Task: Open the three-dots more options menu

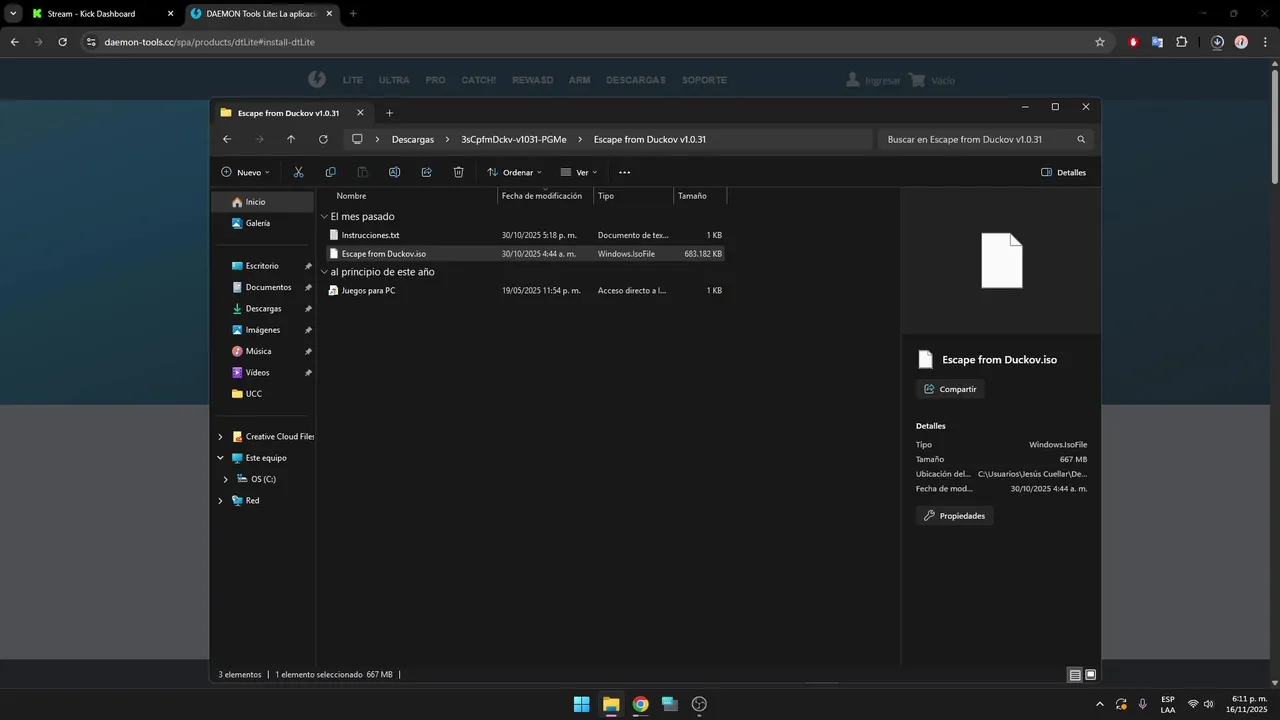Action: (624, 172)
